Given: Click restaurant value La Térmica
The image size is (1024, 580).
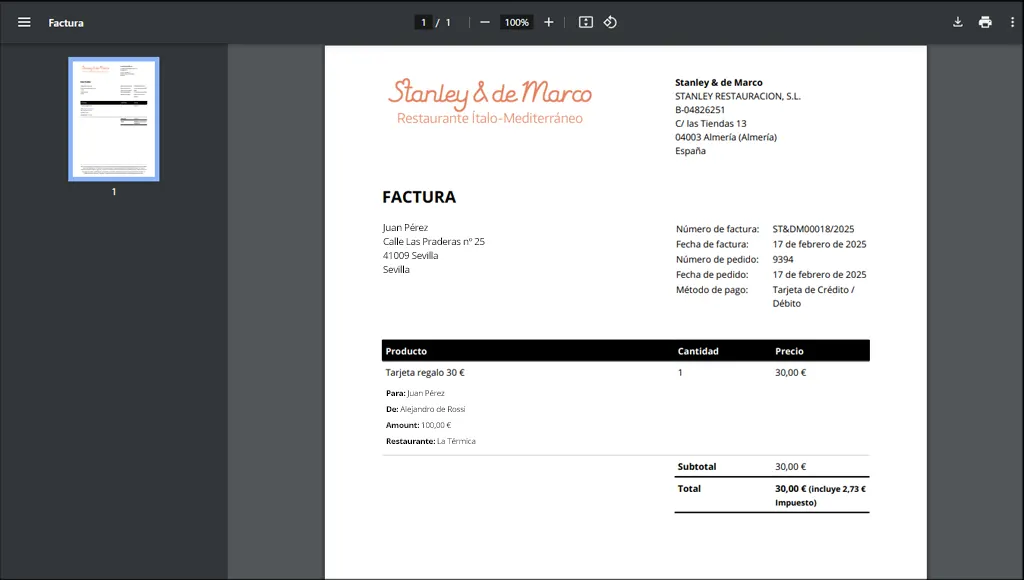Looking at the screenshot, I should [x=456, y=442].
